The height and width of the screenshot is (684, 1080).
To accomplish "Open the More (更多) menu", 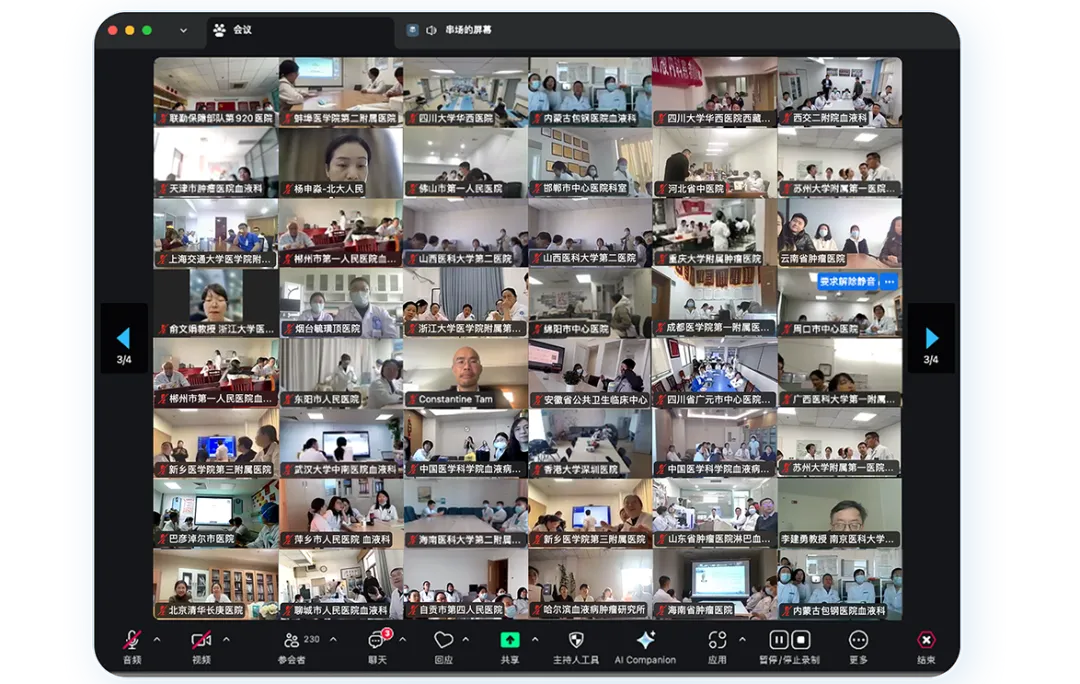I will [x=858, y=640].
